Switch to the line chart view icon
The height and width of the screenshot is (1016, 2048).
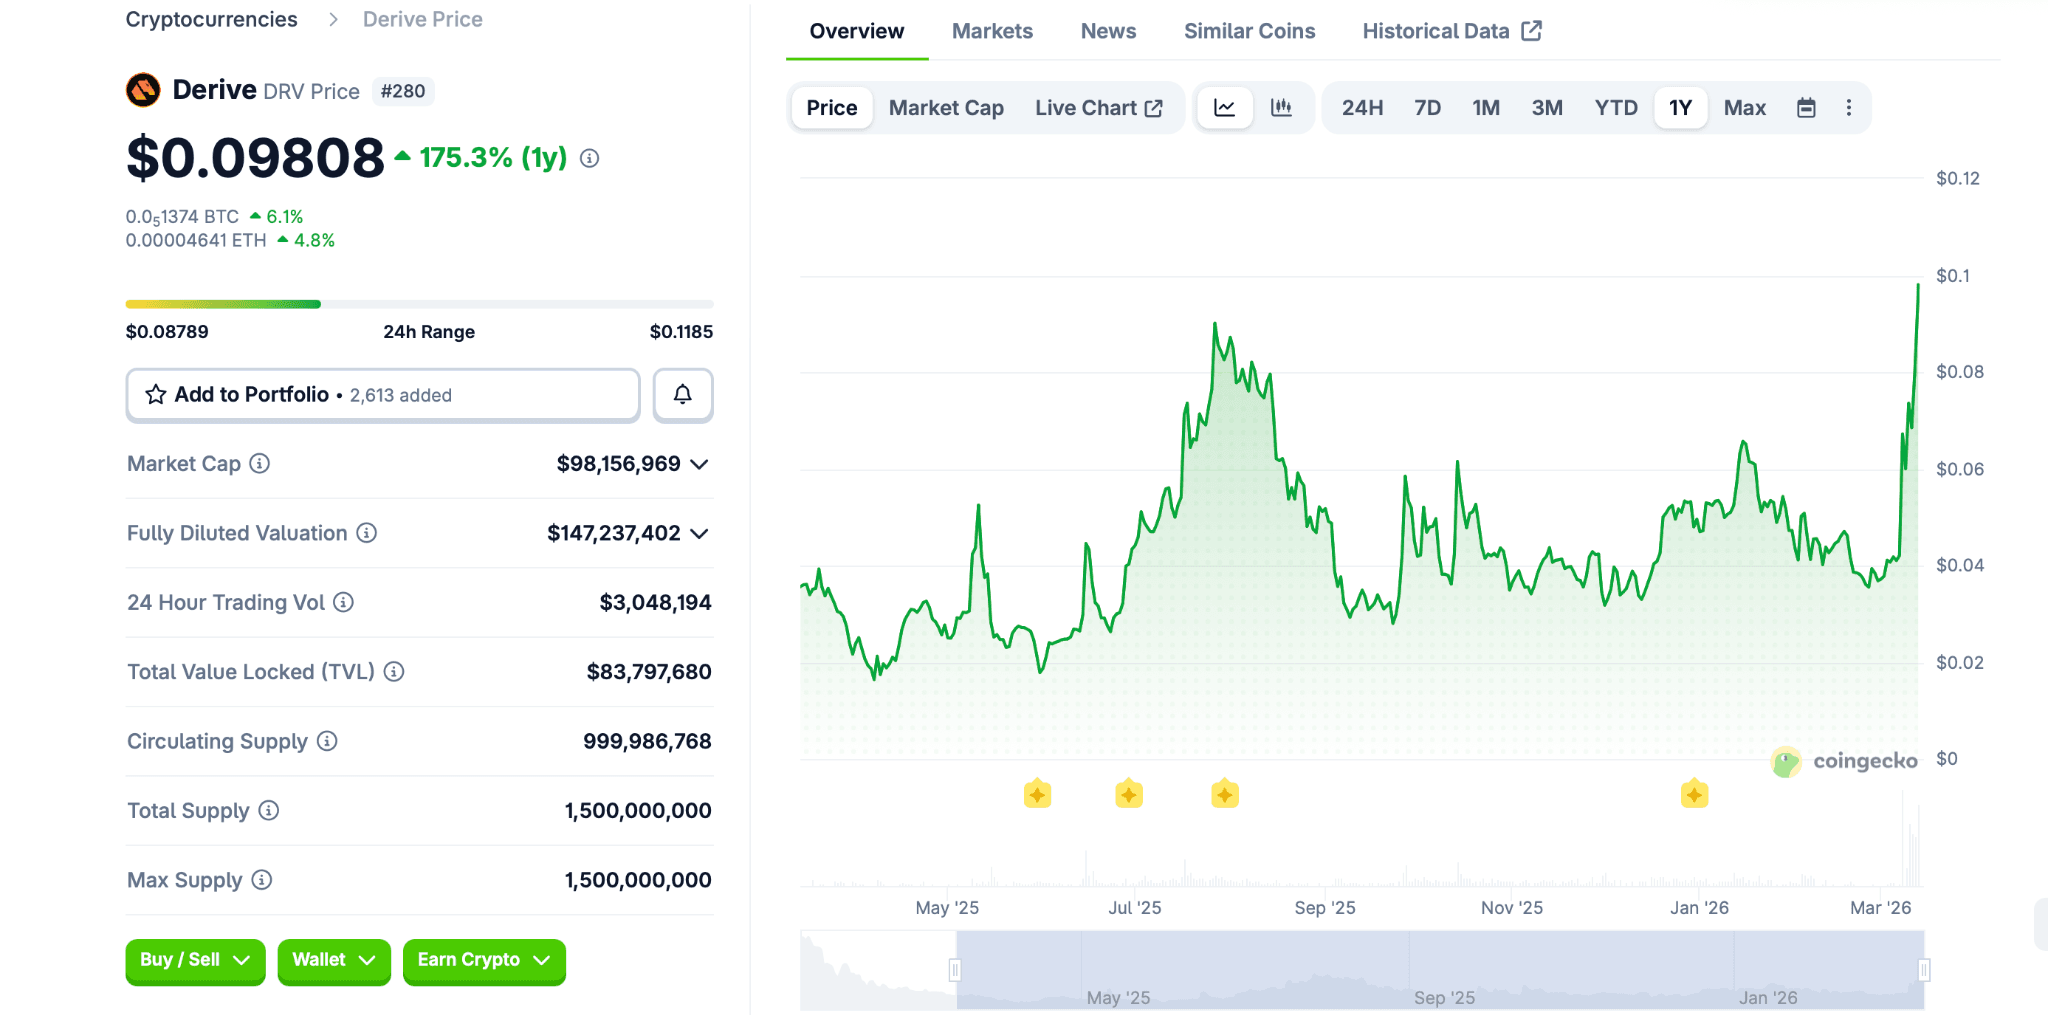pyautogui.click(x=1225, y=108)
